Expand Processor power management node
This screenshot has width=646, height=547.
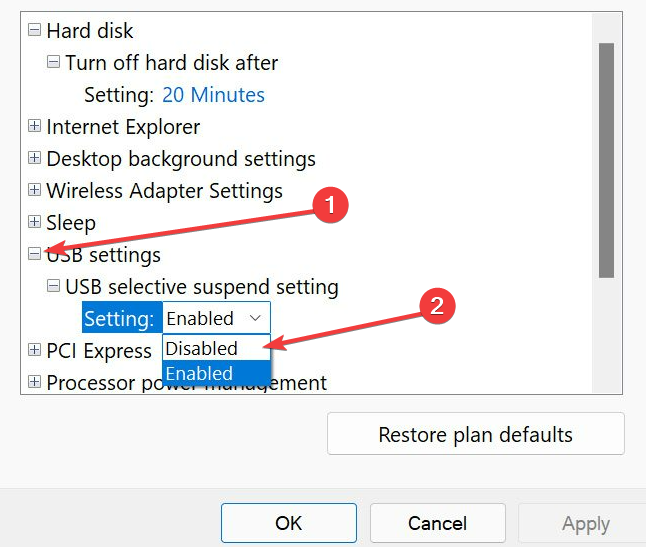pyautogui.click(x=35, y=382)
